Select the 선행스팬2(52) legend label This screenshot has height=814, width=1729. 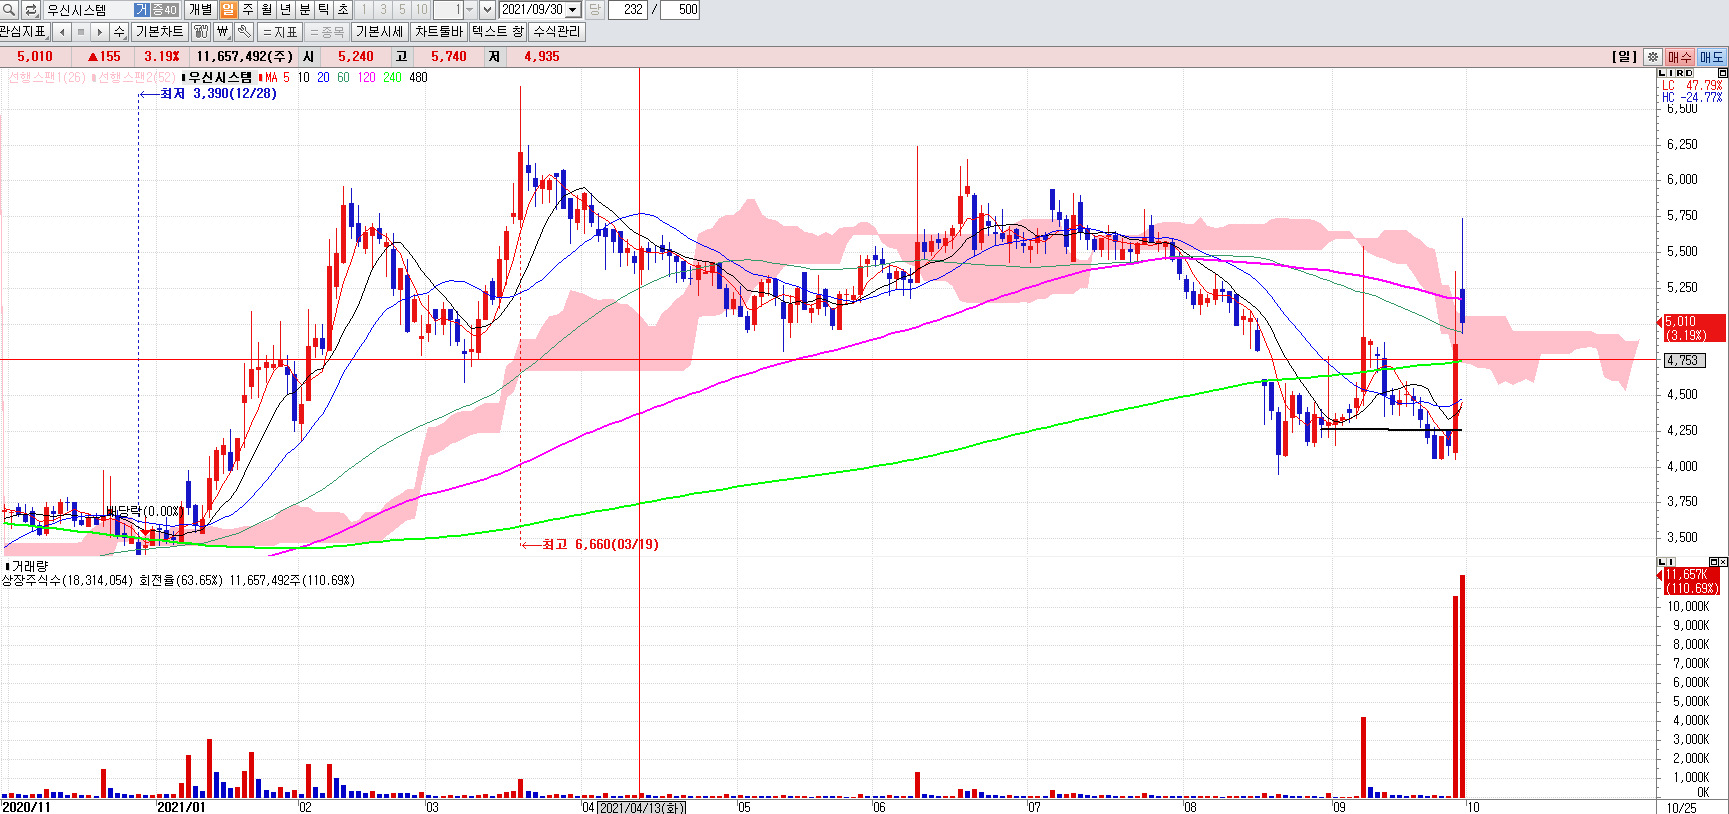click(x=136, y=77)
